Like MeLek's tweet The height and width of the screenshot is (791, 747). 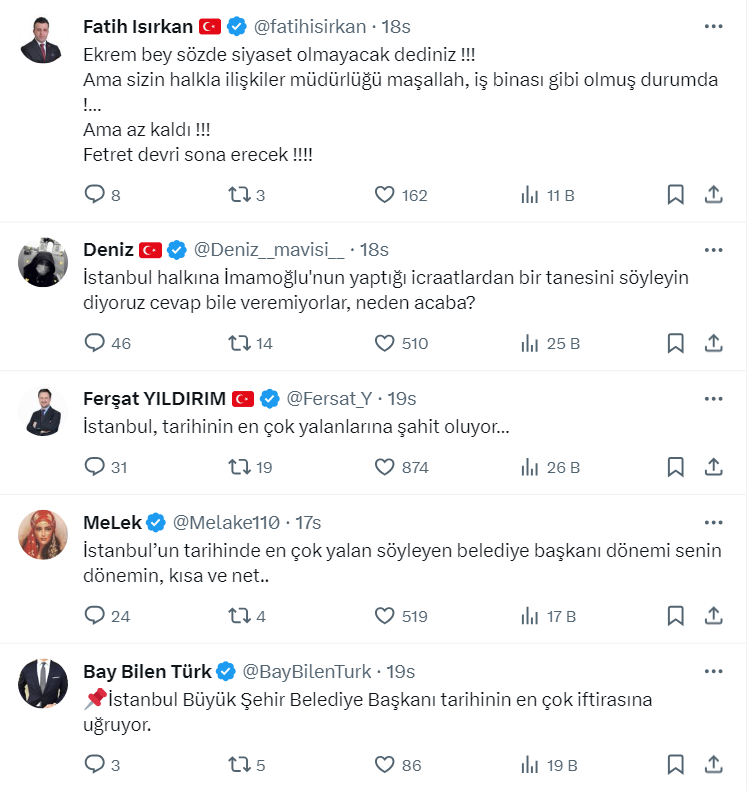[x=385, y=615]
